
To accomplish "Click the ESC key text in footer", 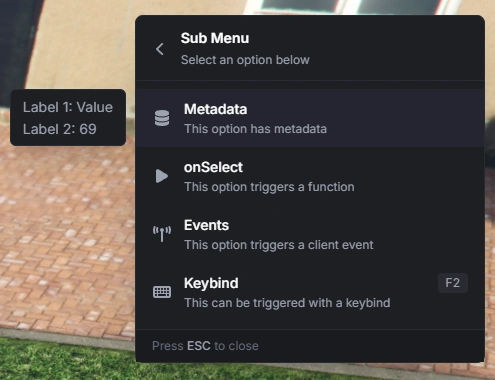I will (x=199, y=346).
